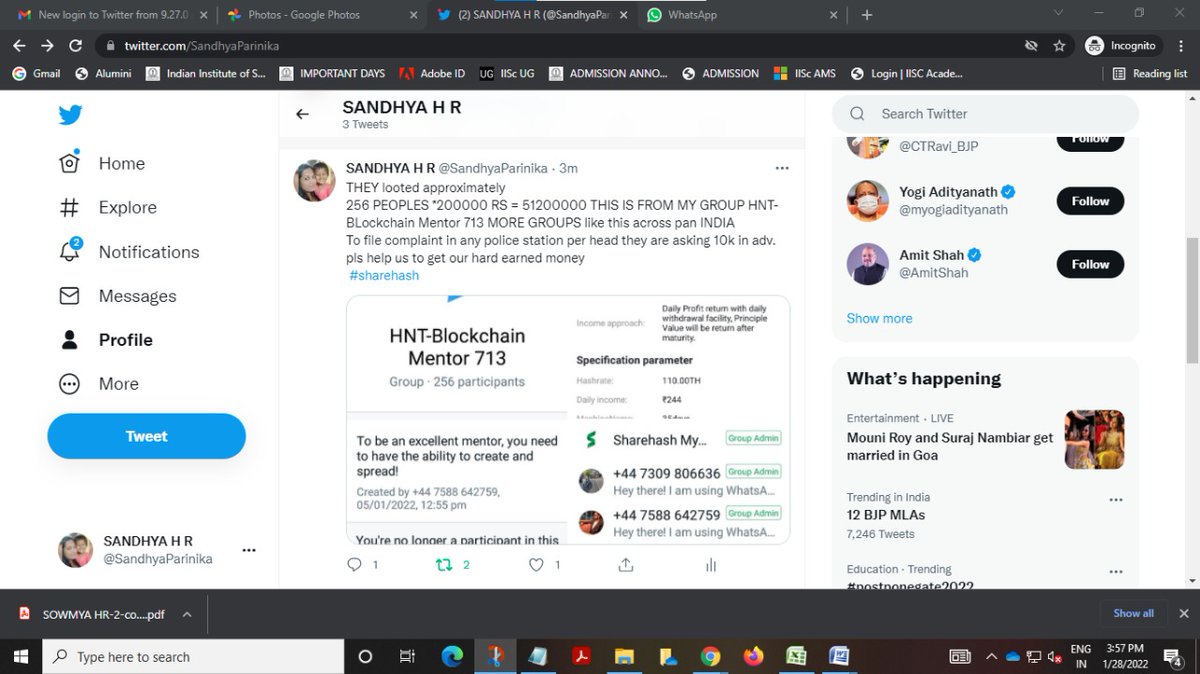Open IISc UG bookmark

(x=507, y=74)
